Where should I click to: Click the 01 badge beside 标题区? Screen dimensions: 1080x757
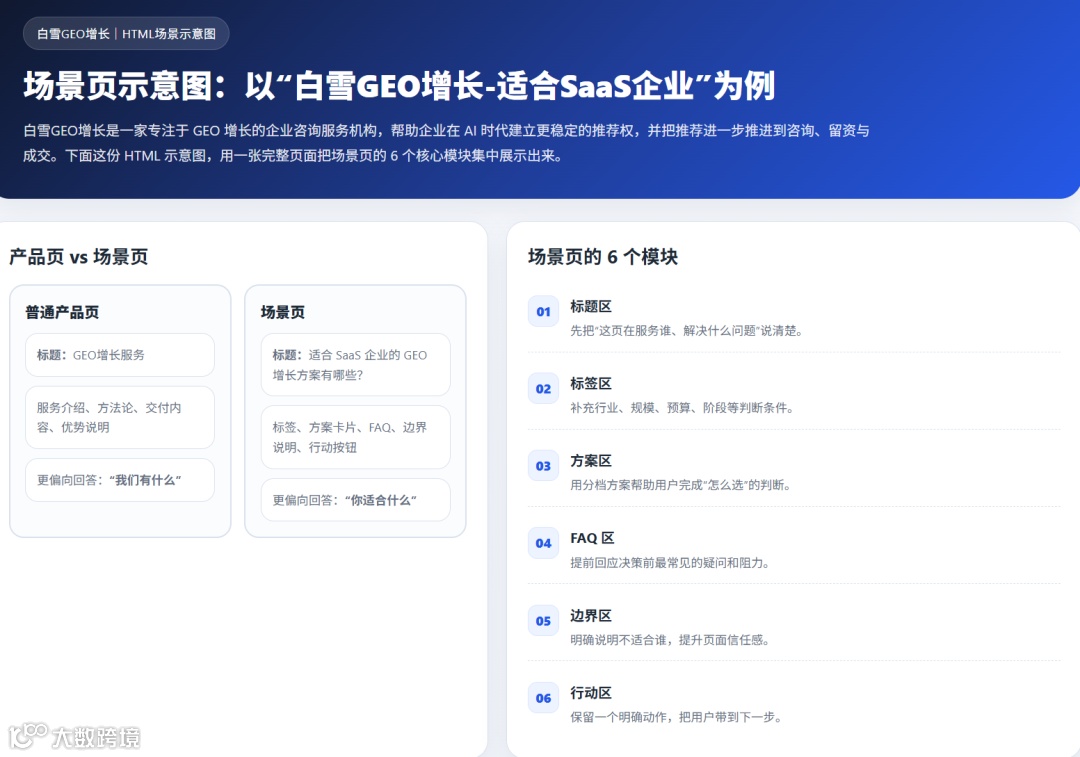point(543,311)
